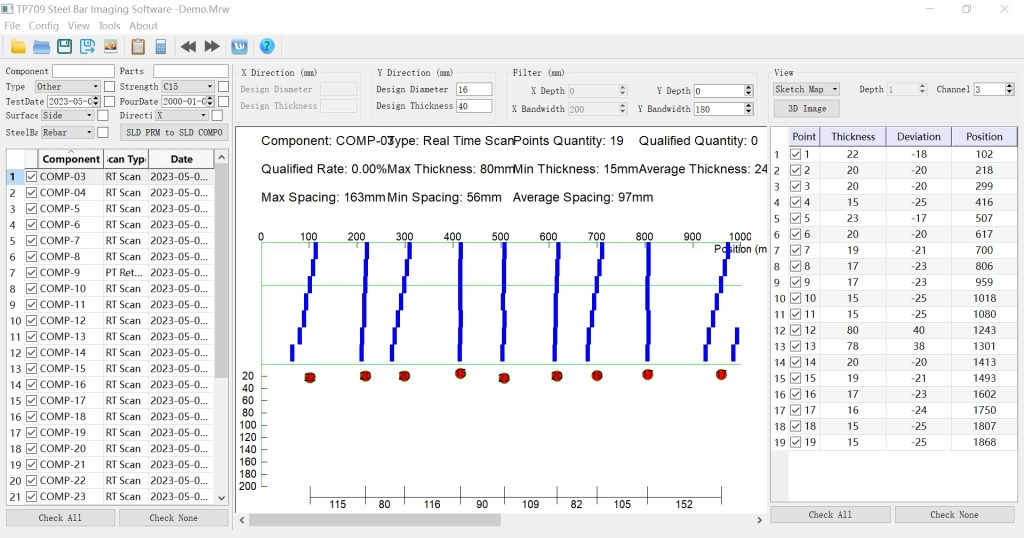Click the green floppy disk save icon

tap(64, 46)
